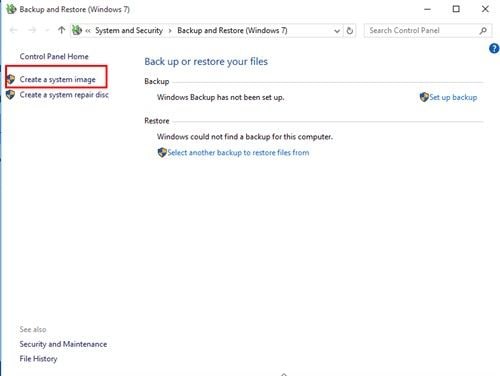Open the address bar history dropdown
500x376 pixels.
(337, 31)
